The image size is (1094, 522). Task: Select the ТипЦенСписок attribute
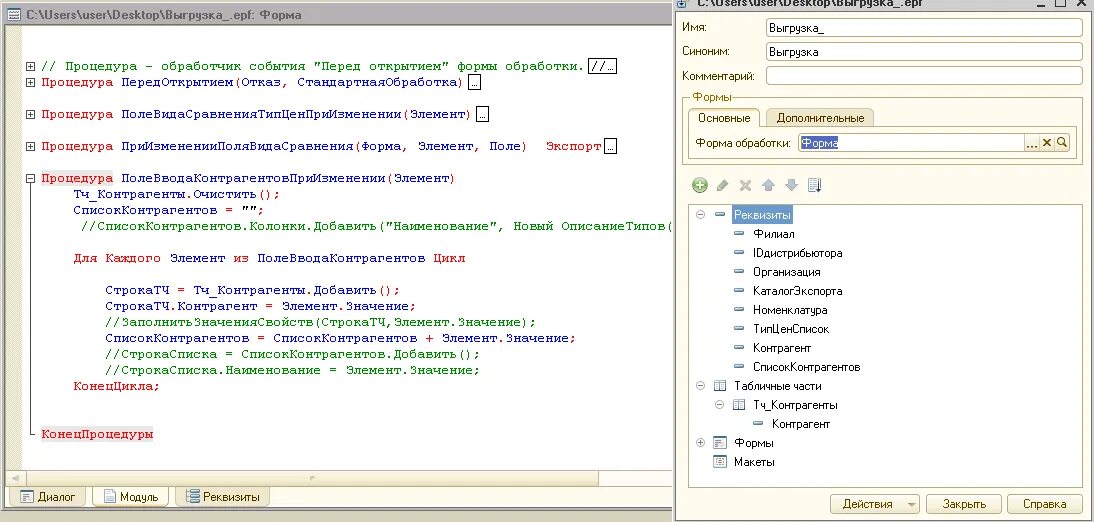click(x=790, y=329)
